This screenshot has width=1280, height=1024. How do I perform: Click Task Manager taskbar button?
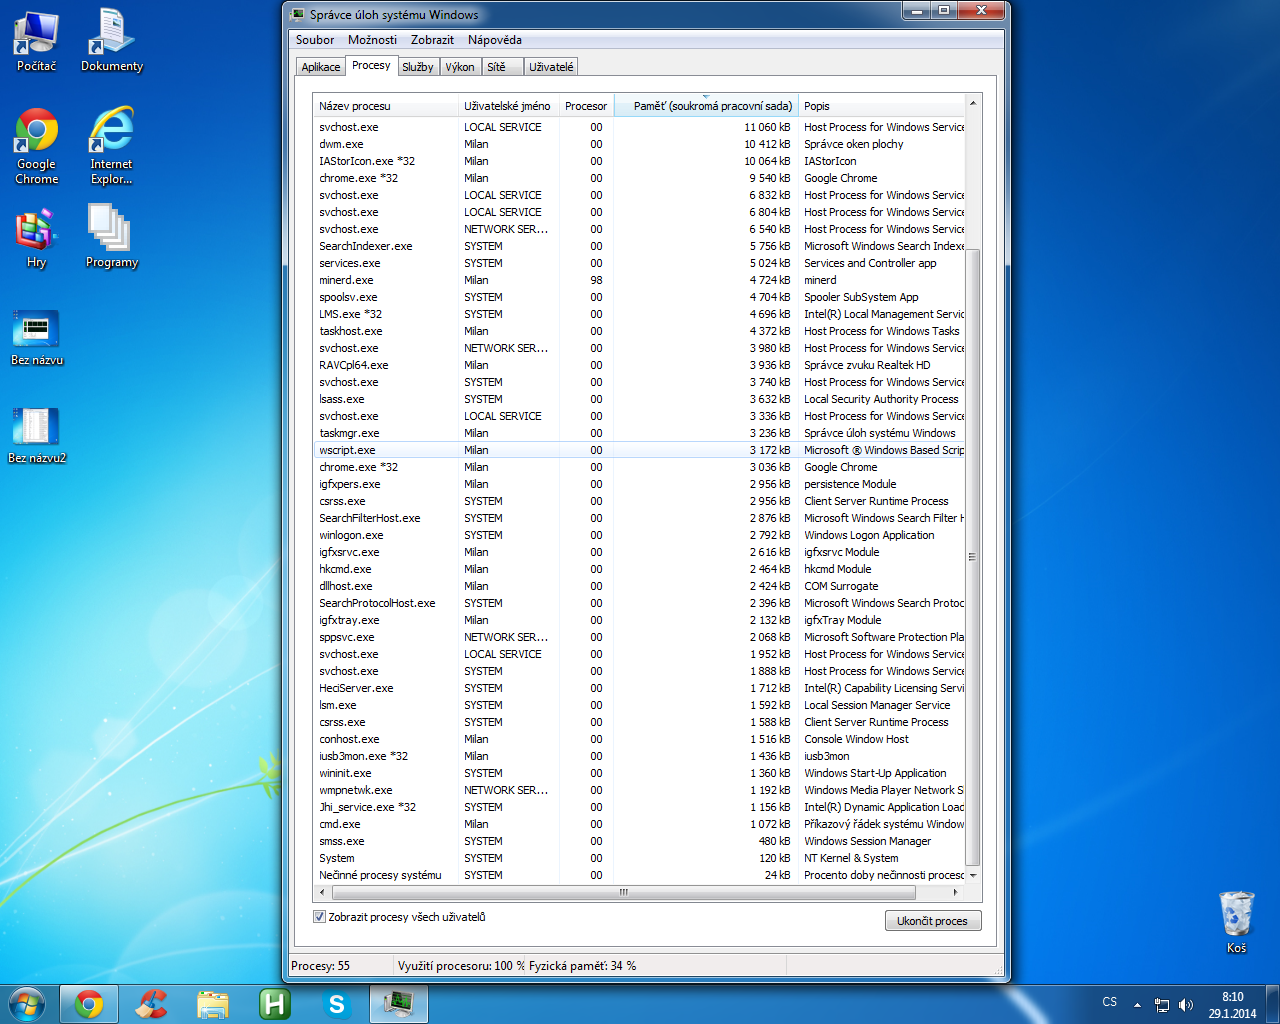399,1004
